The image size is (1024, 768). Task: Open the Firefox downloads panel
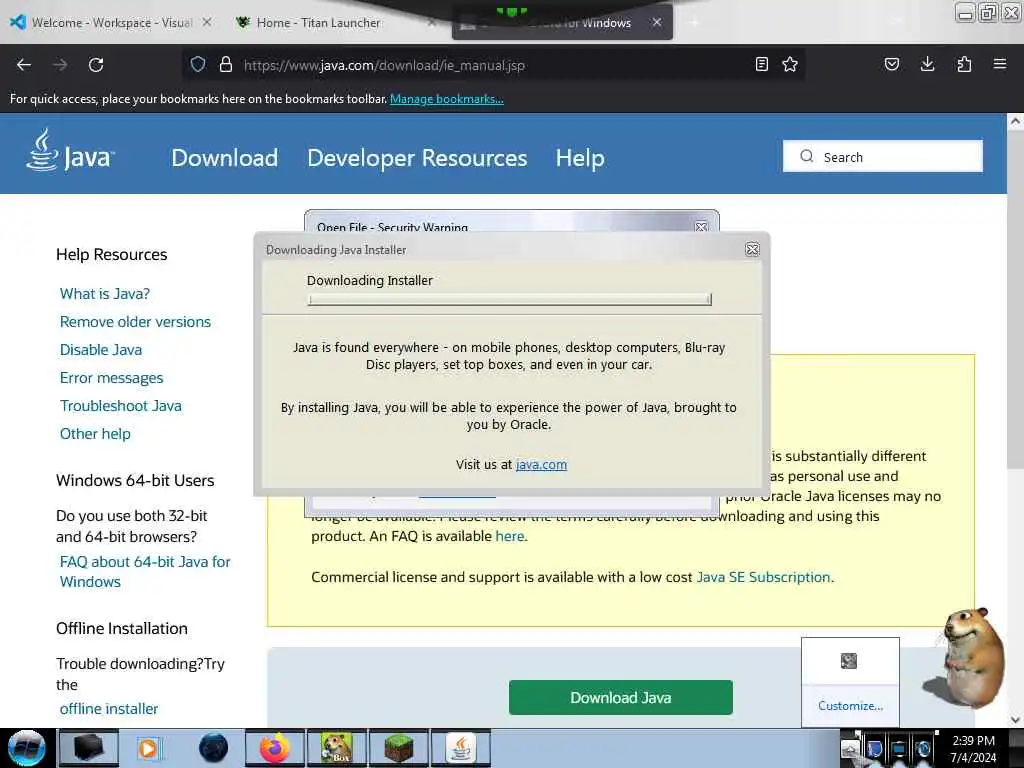[927, 64]
